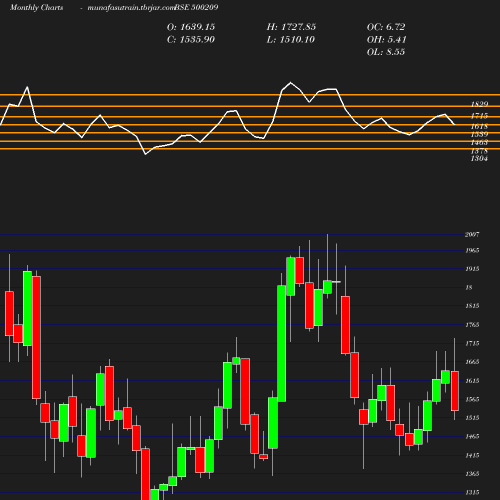Click the 1765 price label on candlestick axis
The width and height of the screenshot is (500, 500).
click(472, 325)
